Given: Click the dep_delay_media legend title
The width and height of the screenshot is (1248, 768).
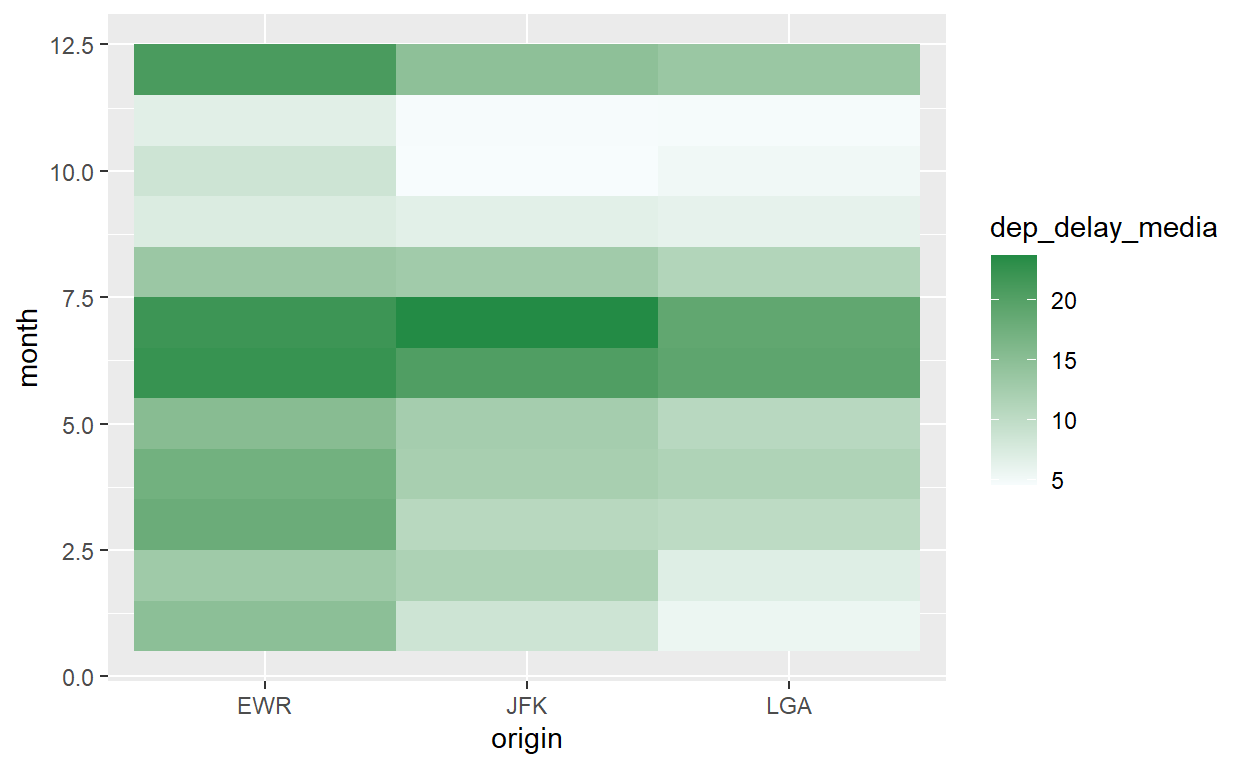Looking at the screenshot, I should click(1104, 228).
